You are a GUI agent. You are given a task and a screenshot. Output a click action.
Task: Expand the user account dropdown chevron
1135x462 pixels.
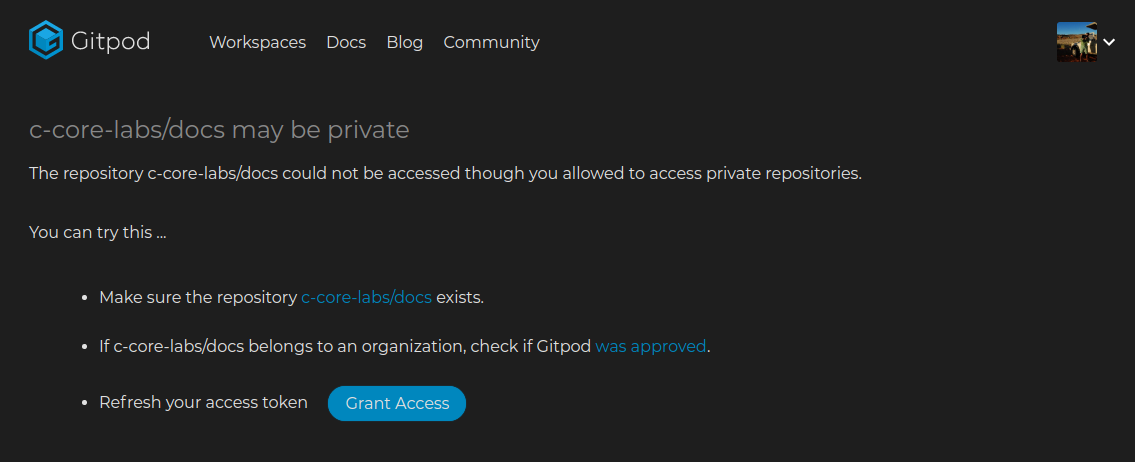(1109, 42)
